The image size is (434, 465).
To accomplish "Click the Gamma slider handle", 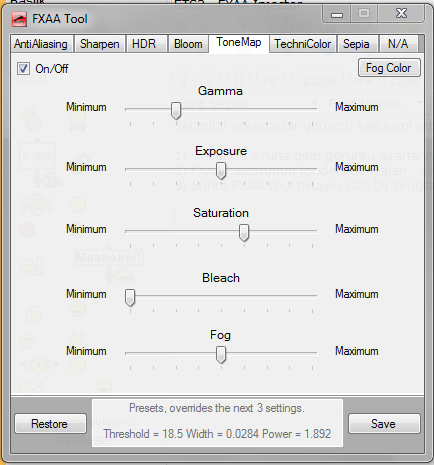I will point(176,111).
